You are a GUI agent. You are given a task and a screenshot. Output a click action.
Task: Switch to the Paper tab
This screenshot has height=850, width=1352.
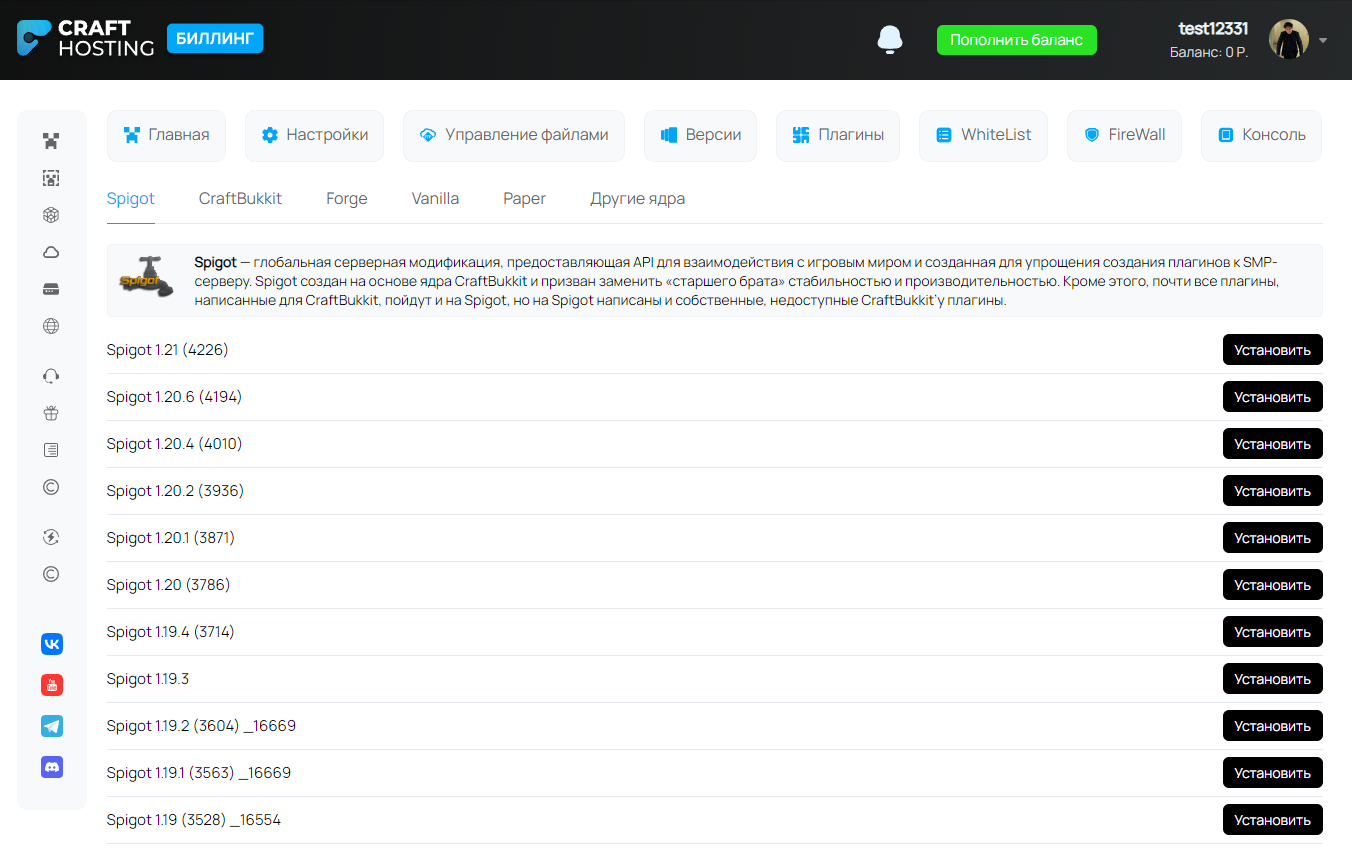click(525, 199)
